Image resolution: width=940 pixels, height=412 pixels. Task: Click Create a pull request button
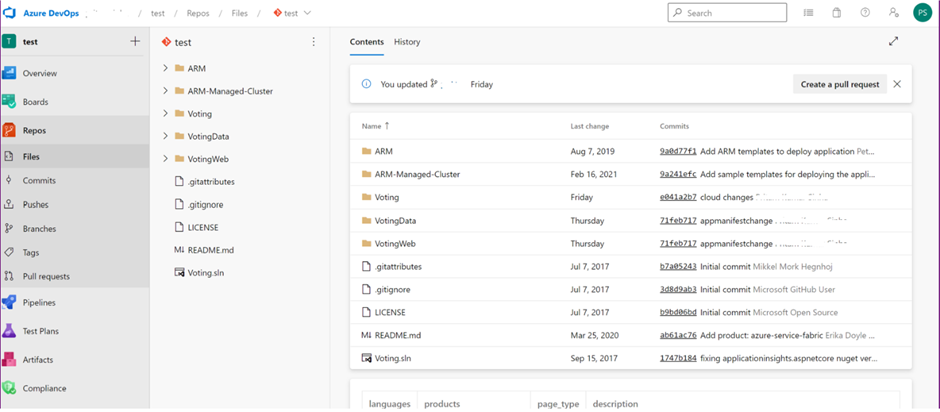pyautogui.click(x=840, y=84)
